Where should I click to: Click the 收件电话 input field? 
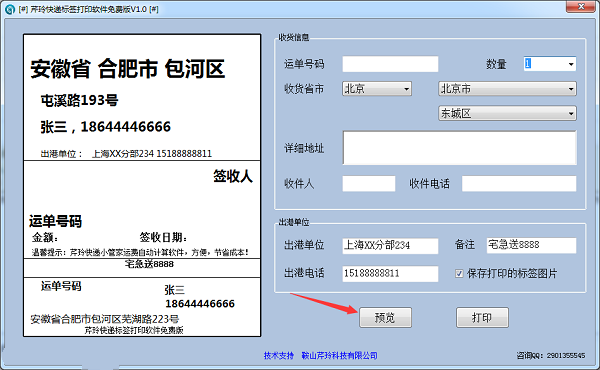(x=519, y=184)
